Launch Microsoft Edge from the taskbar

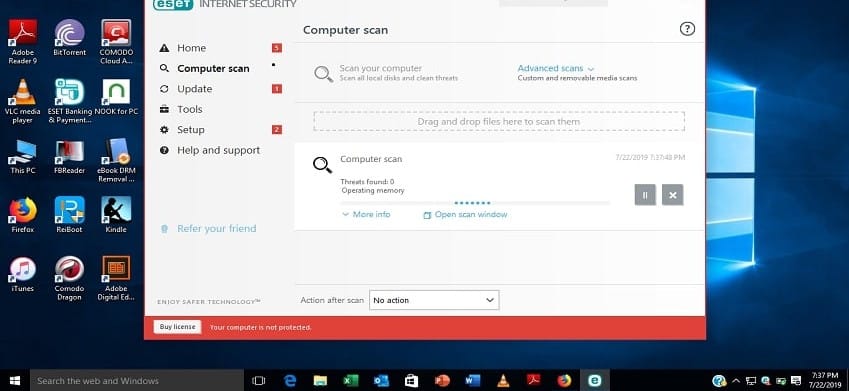tap(290, 381)
